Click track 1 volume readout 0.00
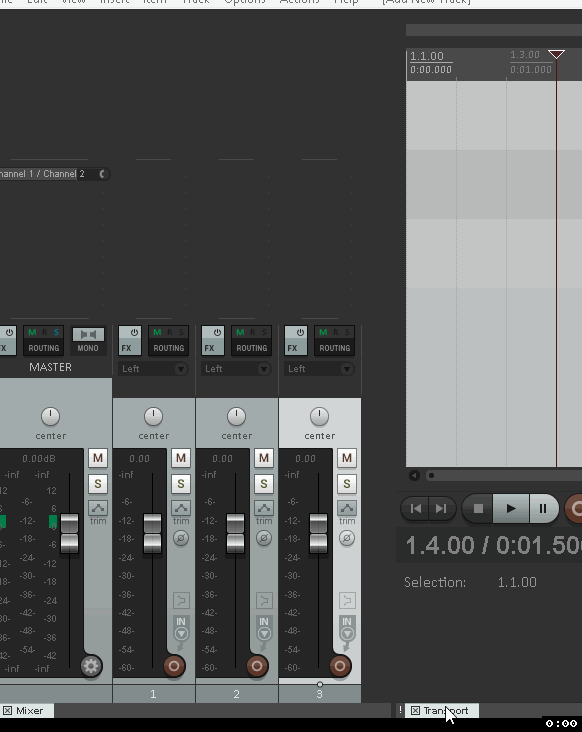The width and height of the screenshot is (582, 732). point(140,459)
